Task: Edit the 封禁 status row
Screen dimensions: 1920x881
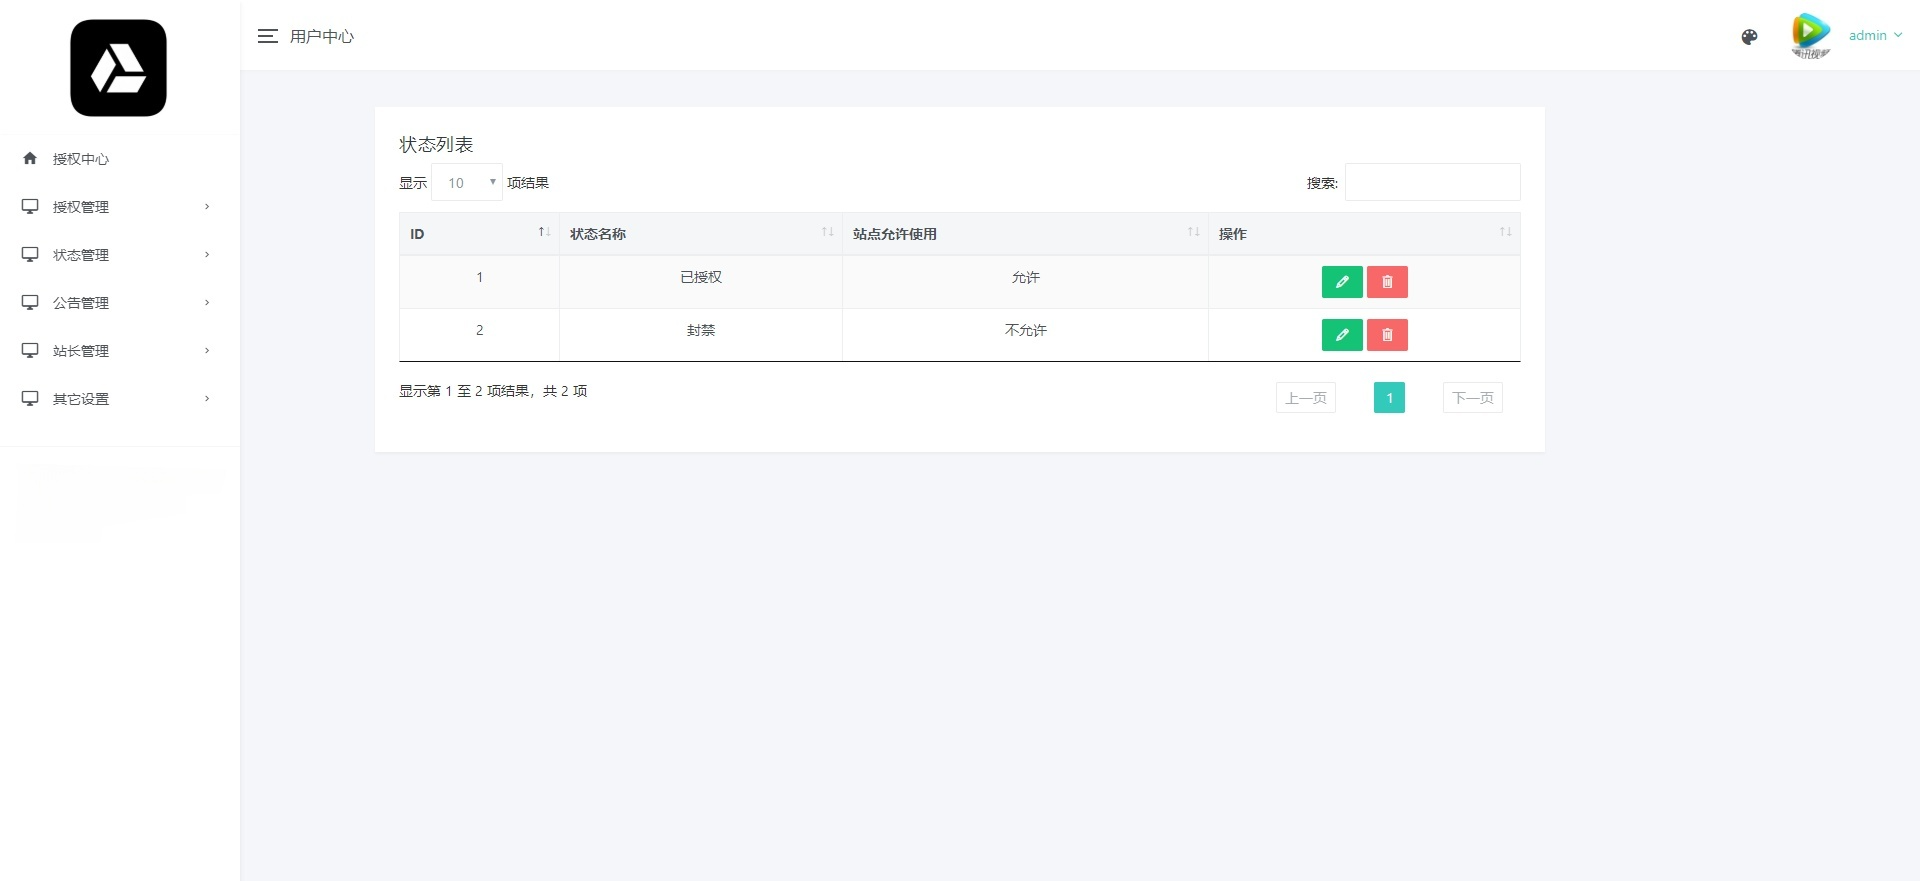Action: [x=1342, y=335]
